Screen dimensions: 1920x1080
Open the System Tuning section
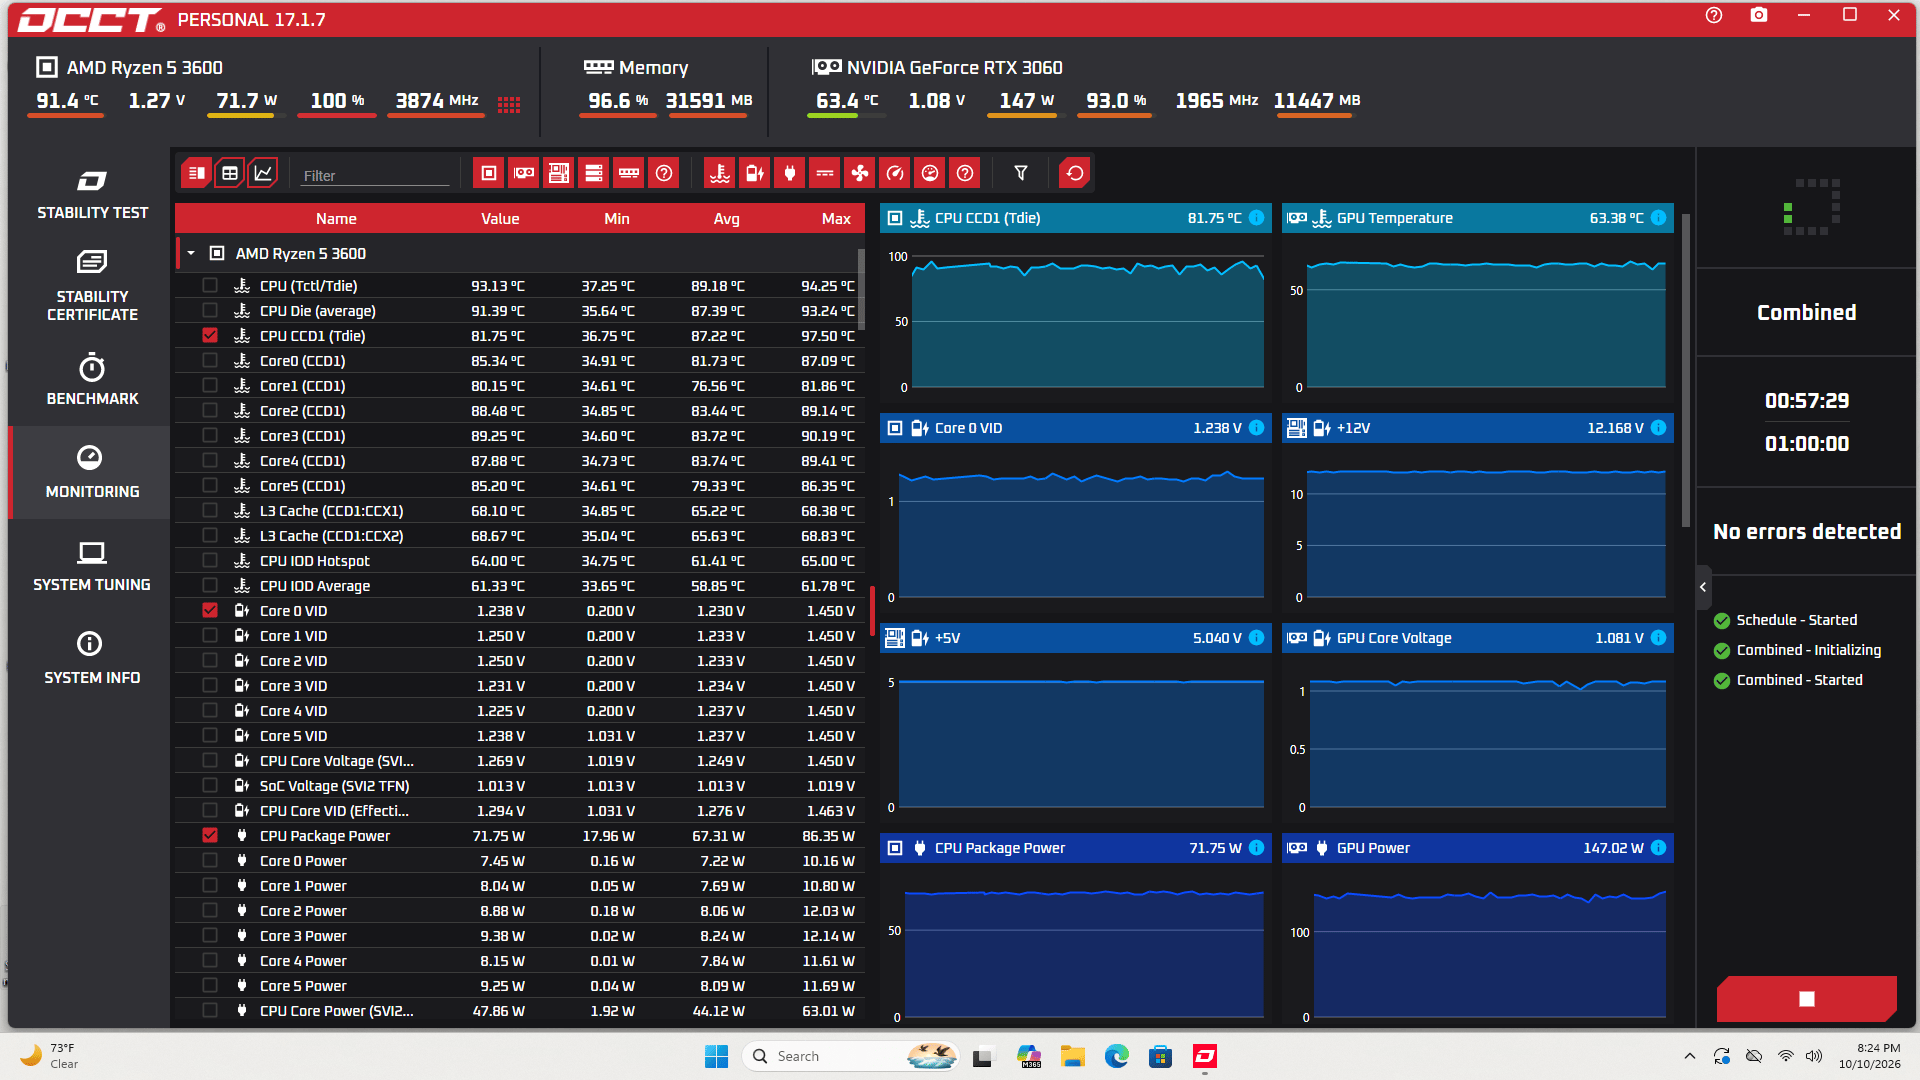(92, 566)
